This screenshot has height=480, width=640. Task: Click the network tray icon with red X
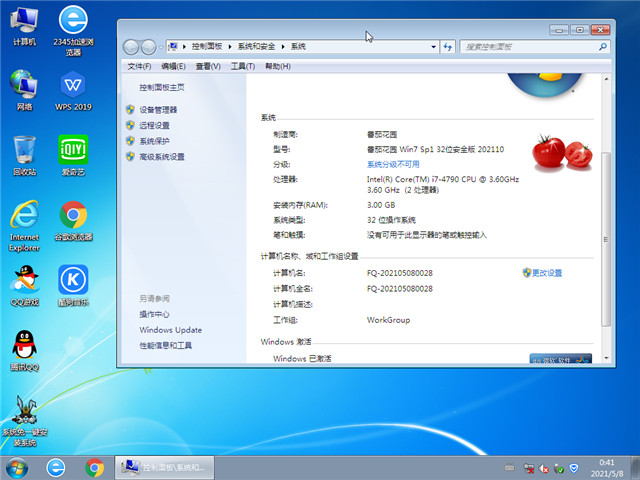coord(529,469)
